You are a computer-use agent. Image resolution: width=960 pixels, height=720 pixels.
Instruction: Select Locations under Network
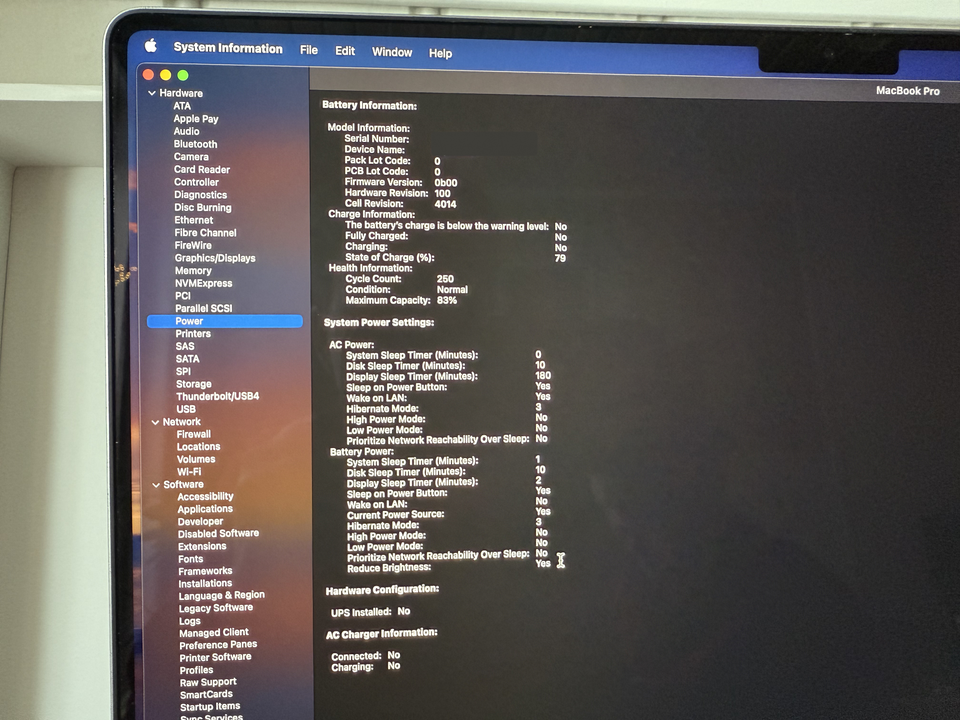click(198, 447)
